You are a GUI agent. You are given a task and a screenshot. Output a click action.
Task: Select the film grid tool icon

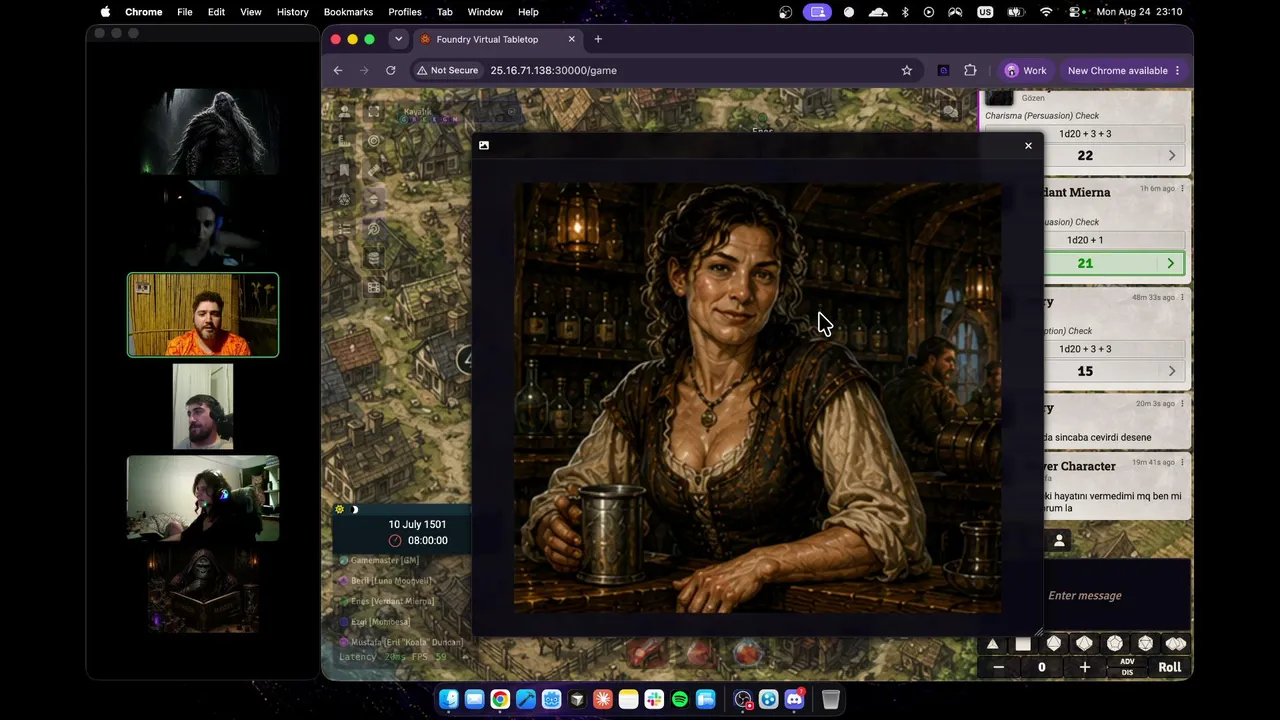click(374, 288)
